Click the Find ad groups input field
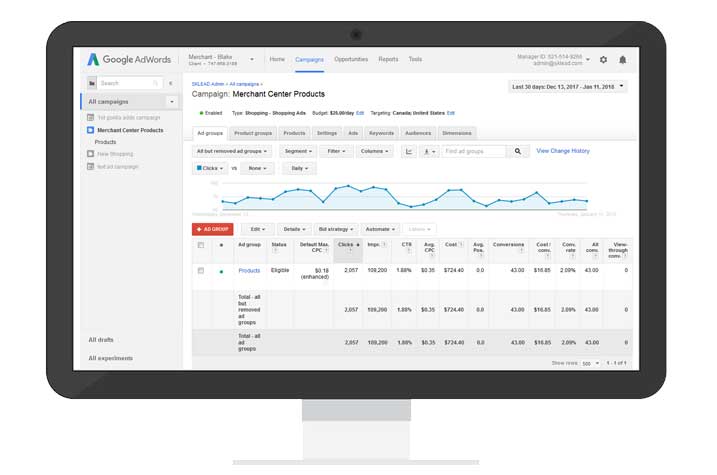Viewport: 717px width, 475px height. [x=474, y=151]
